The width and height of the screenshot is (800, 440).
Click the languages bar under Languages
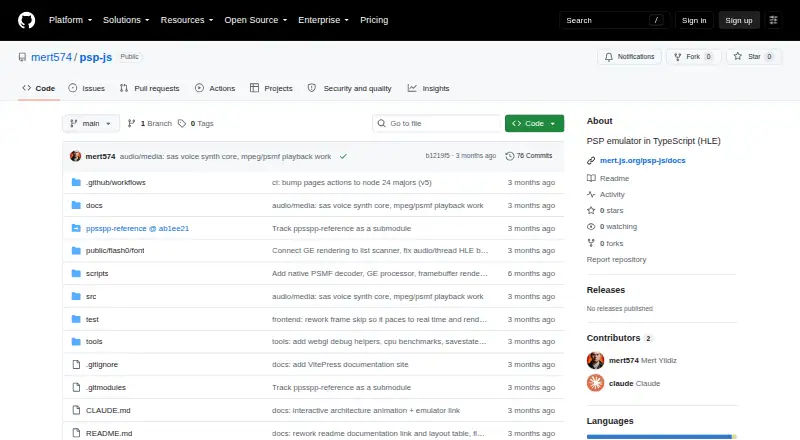coord(662,436)
